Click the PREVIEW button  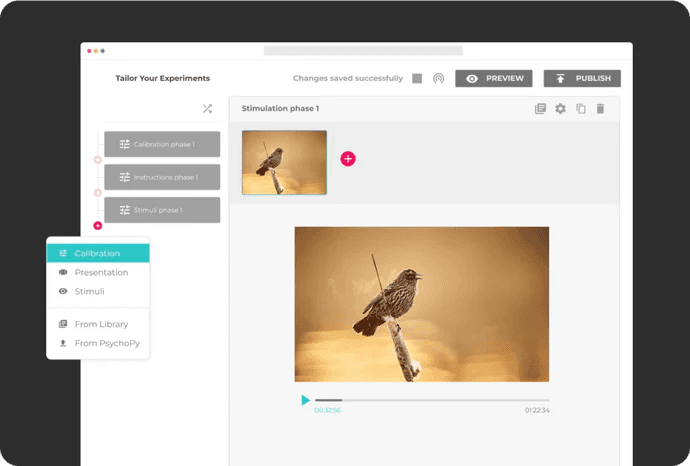tap(493, 78)
